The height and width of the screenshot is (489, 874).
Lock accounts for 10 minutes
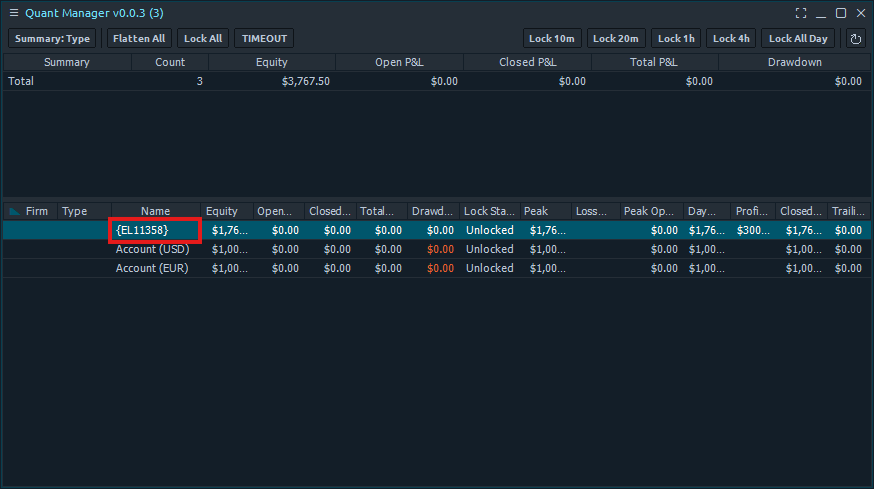552,39
